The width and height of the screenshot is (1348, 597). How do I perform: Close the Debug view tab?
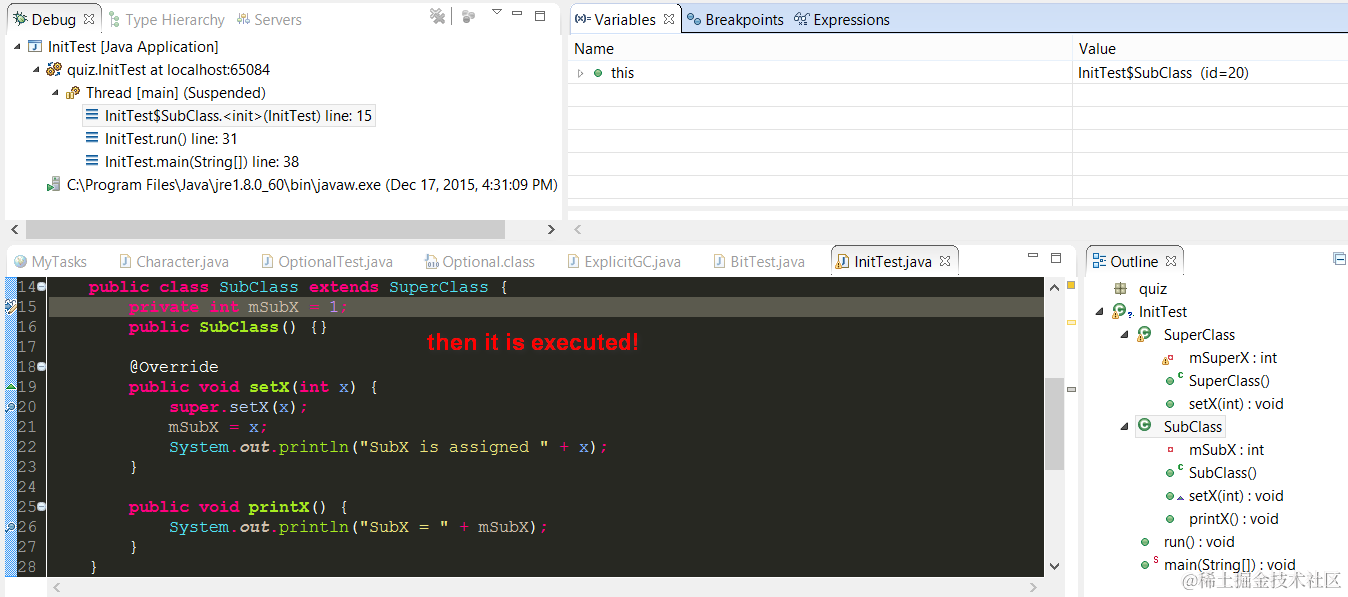pyautogui.click(x=88, y=19)
